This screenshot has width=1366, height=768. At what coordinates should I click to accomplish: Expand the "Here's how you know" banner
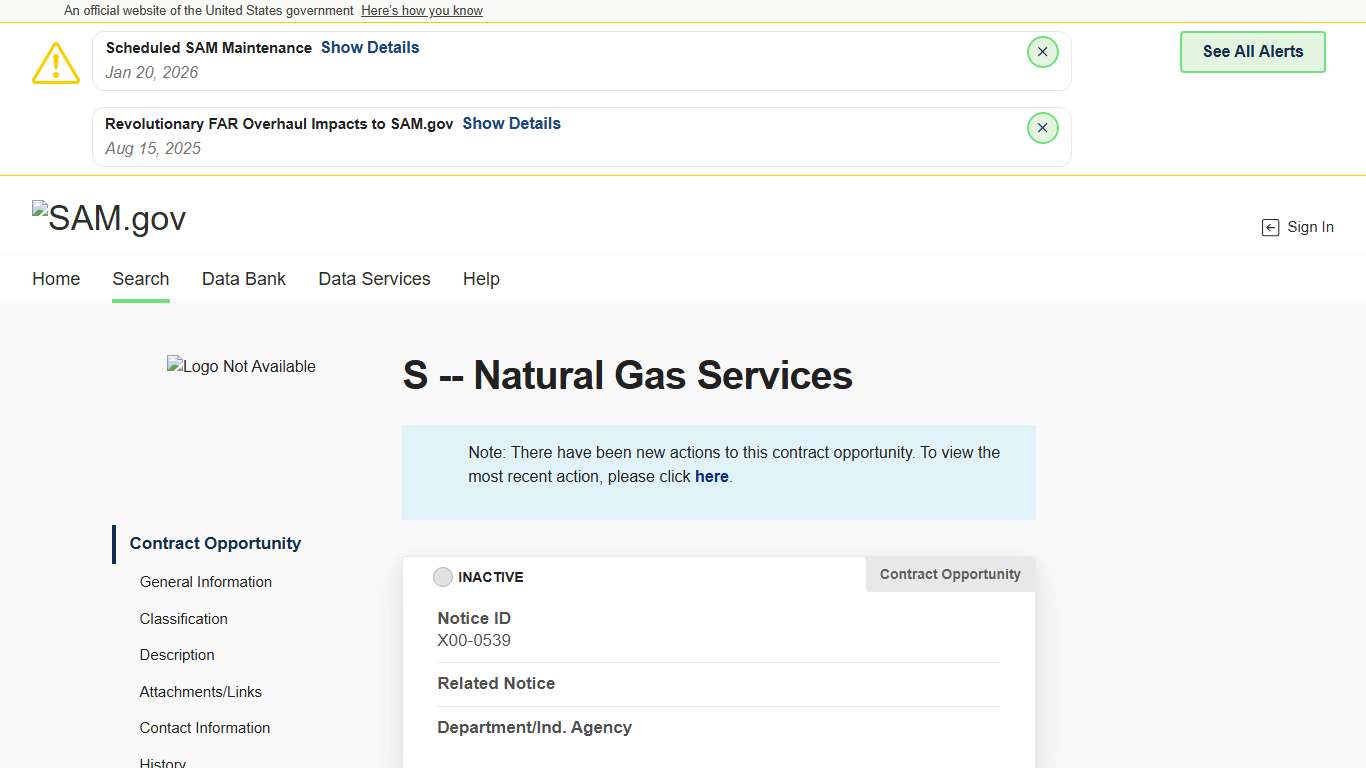[422, 11]
